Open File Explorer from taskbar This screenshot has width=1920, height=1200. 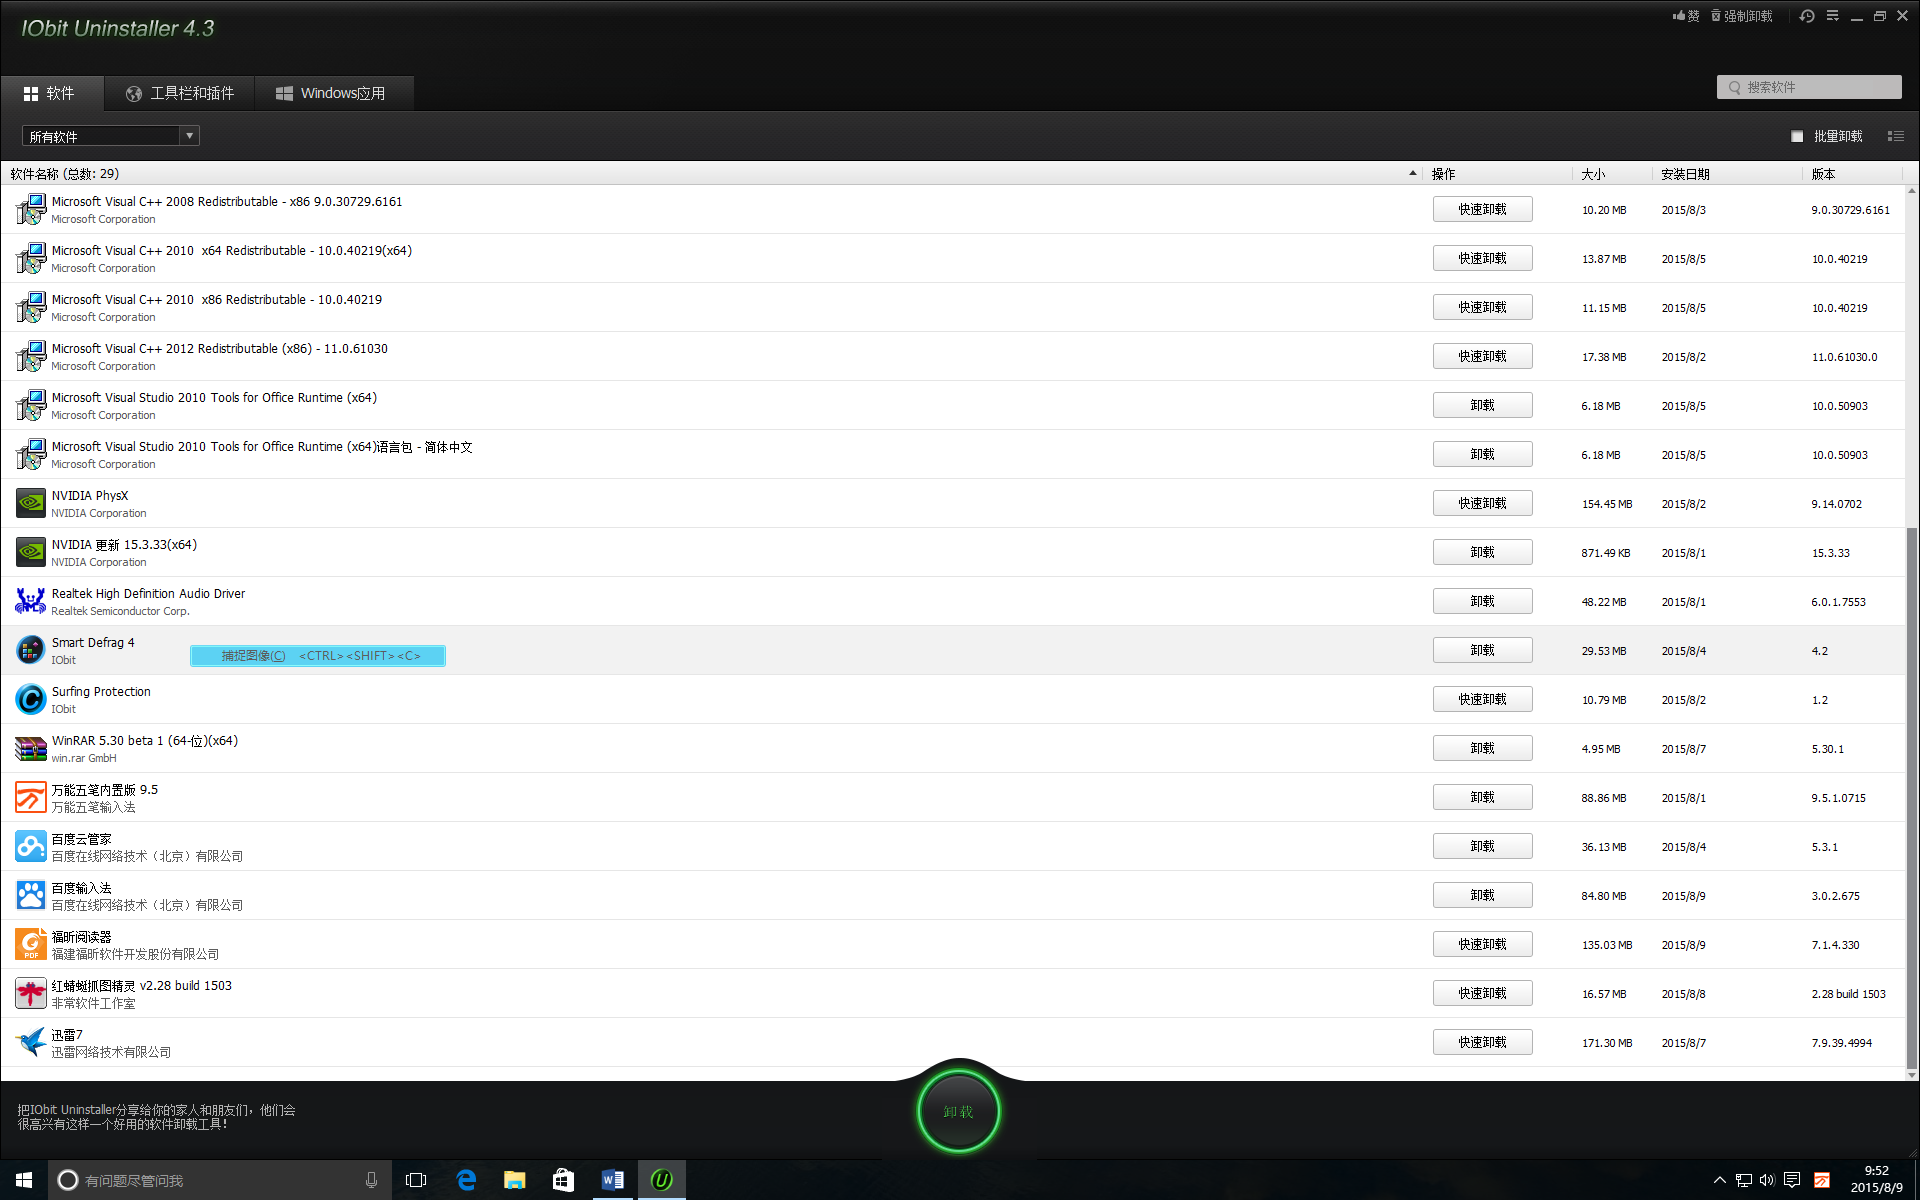(x=514, y=1180)
